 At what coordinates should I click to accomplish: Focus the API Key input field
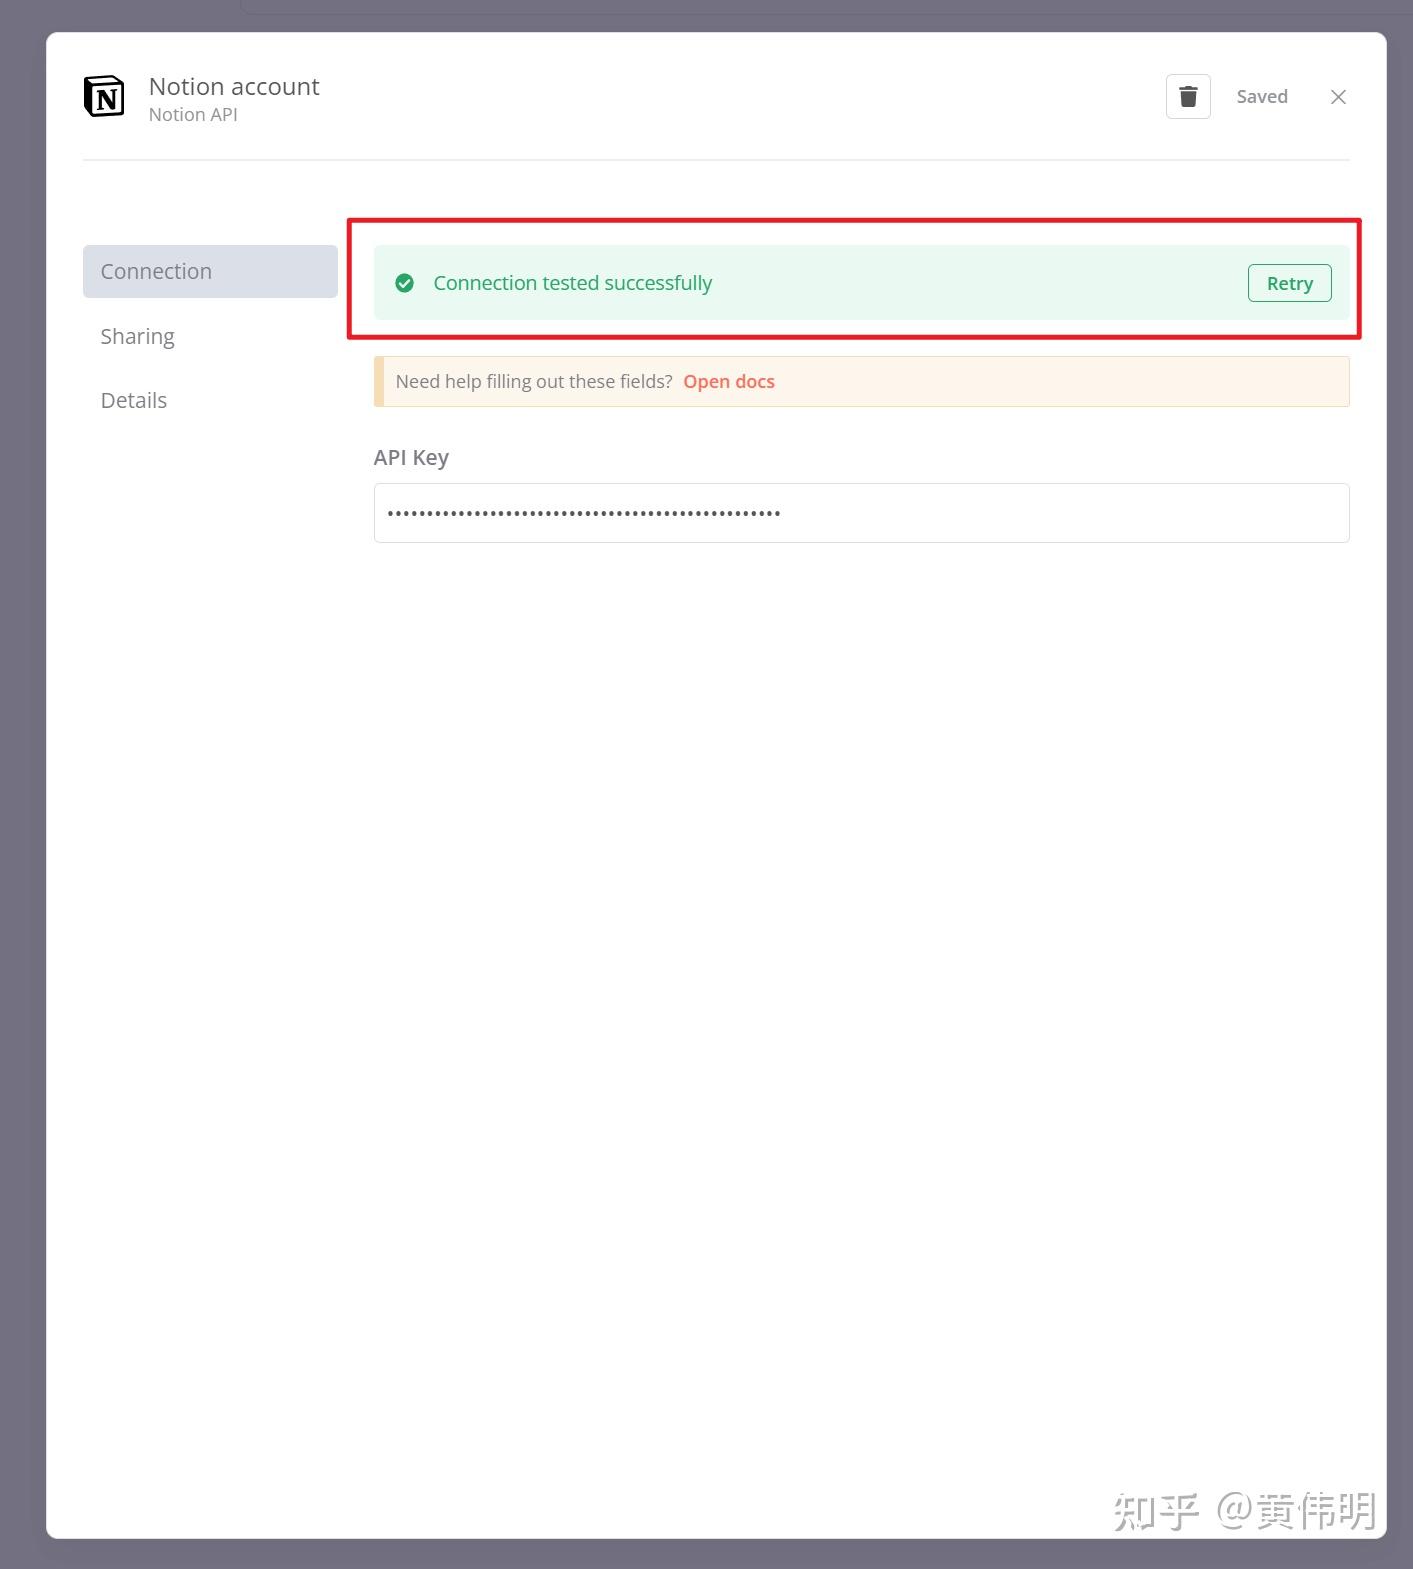pos(861,513)
